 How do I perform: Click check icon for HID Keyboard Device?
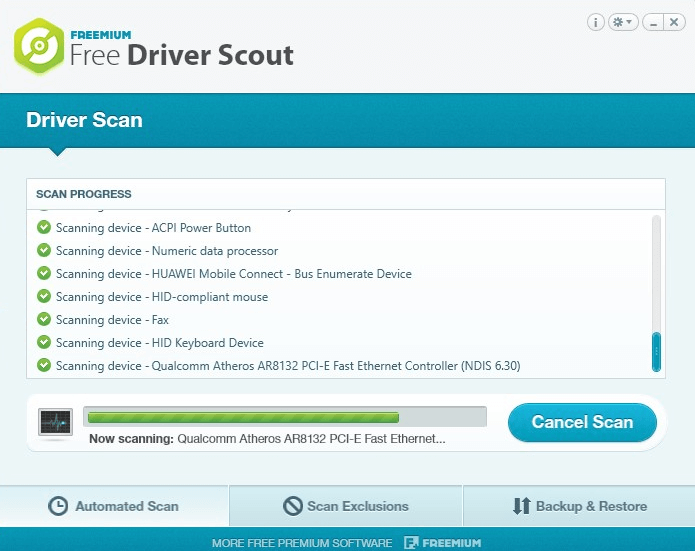tap(44, 342)
